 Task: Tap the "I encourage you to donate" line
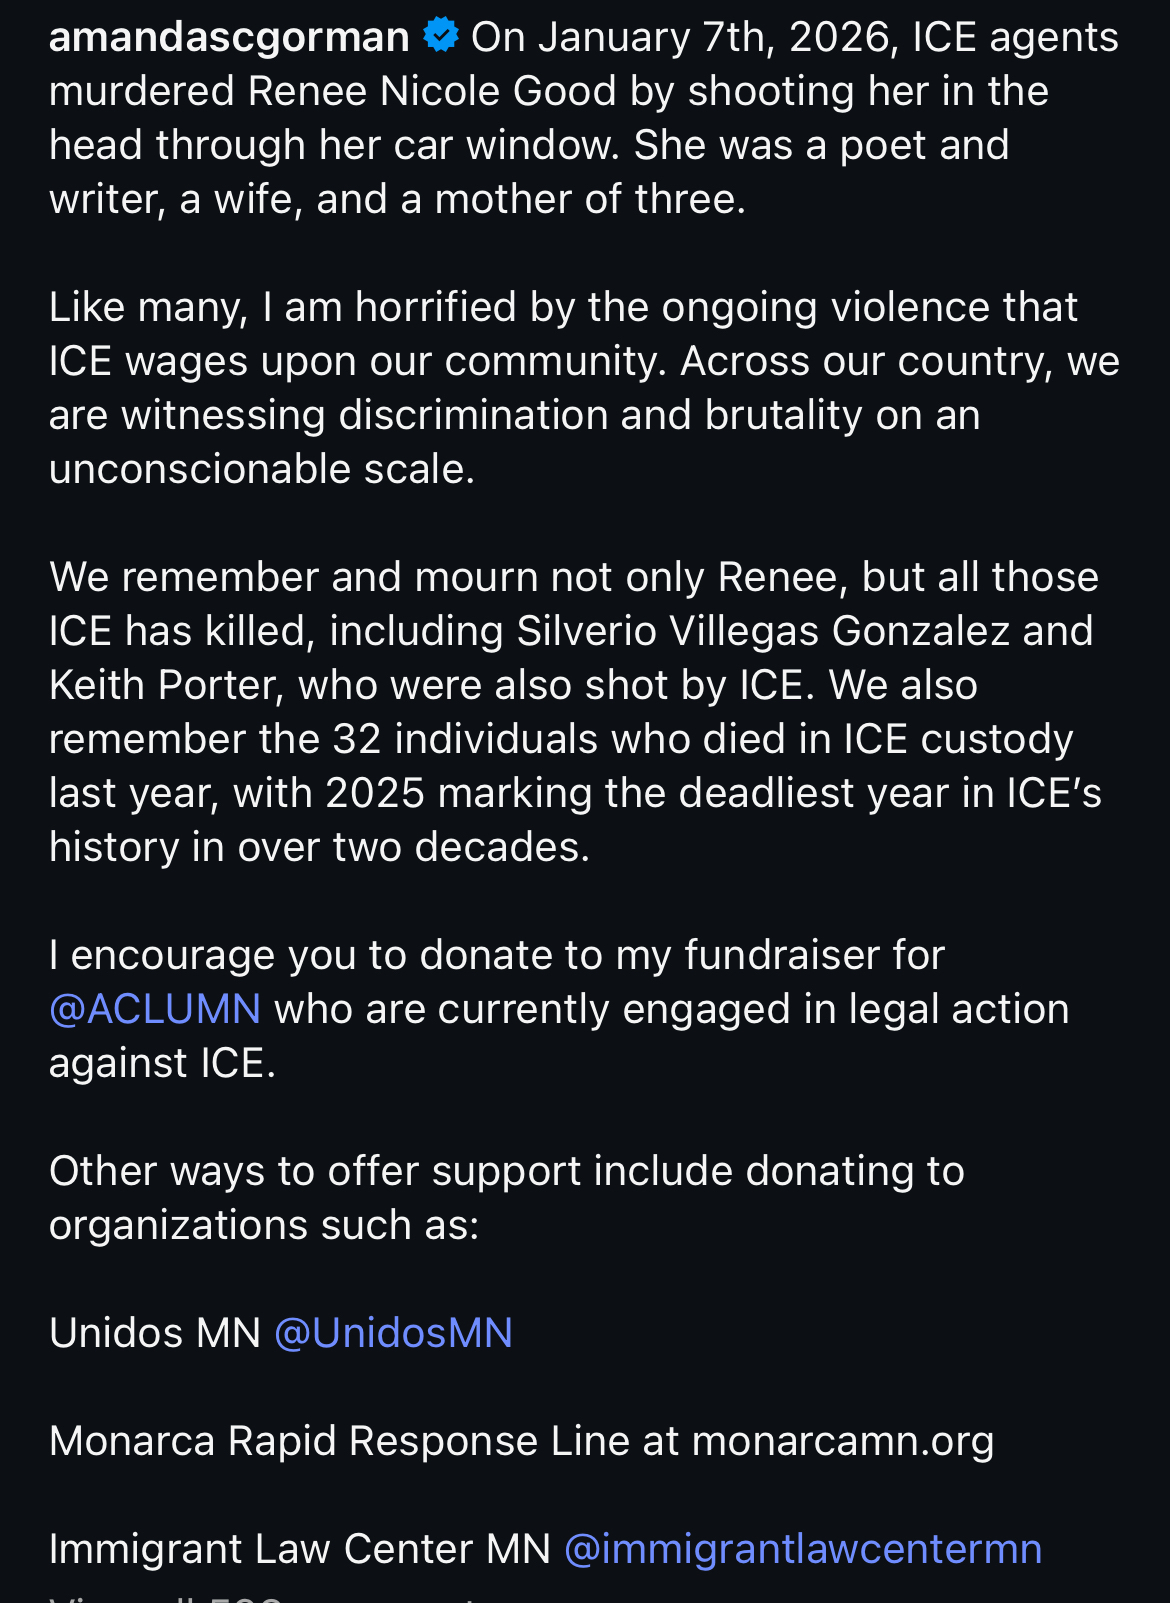tap(496, 955)
